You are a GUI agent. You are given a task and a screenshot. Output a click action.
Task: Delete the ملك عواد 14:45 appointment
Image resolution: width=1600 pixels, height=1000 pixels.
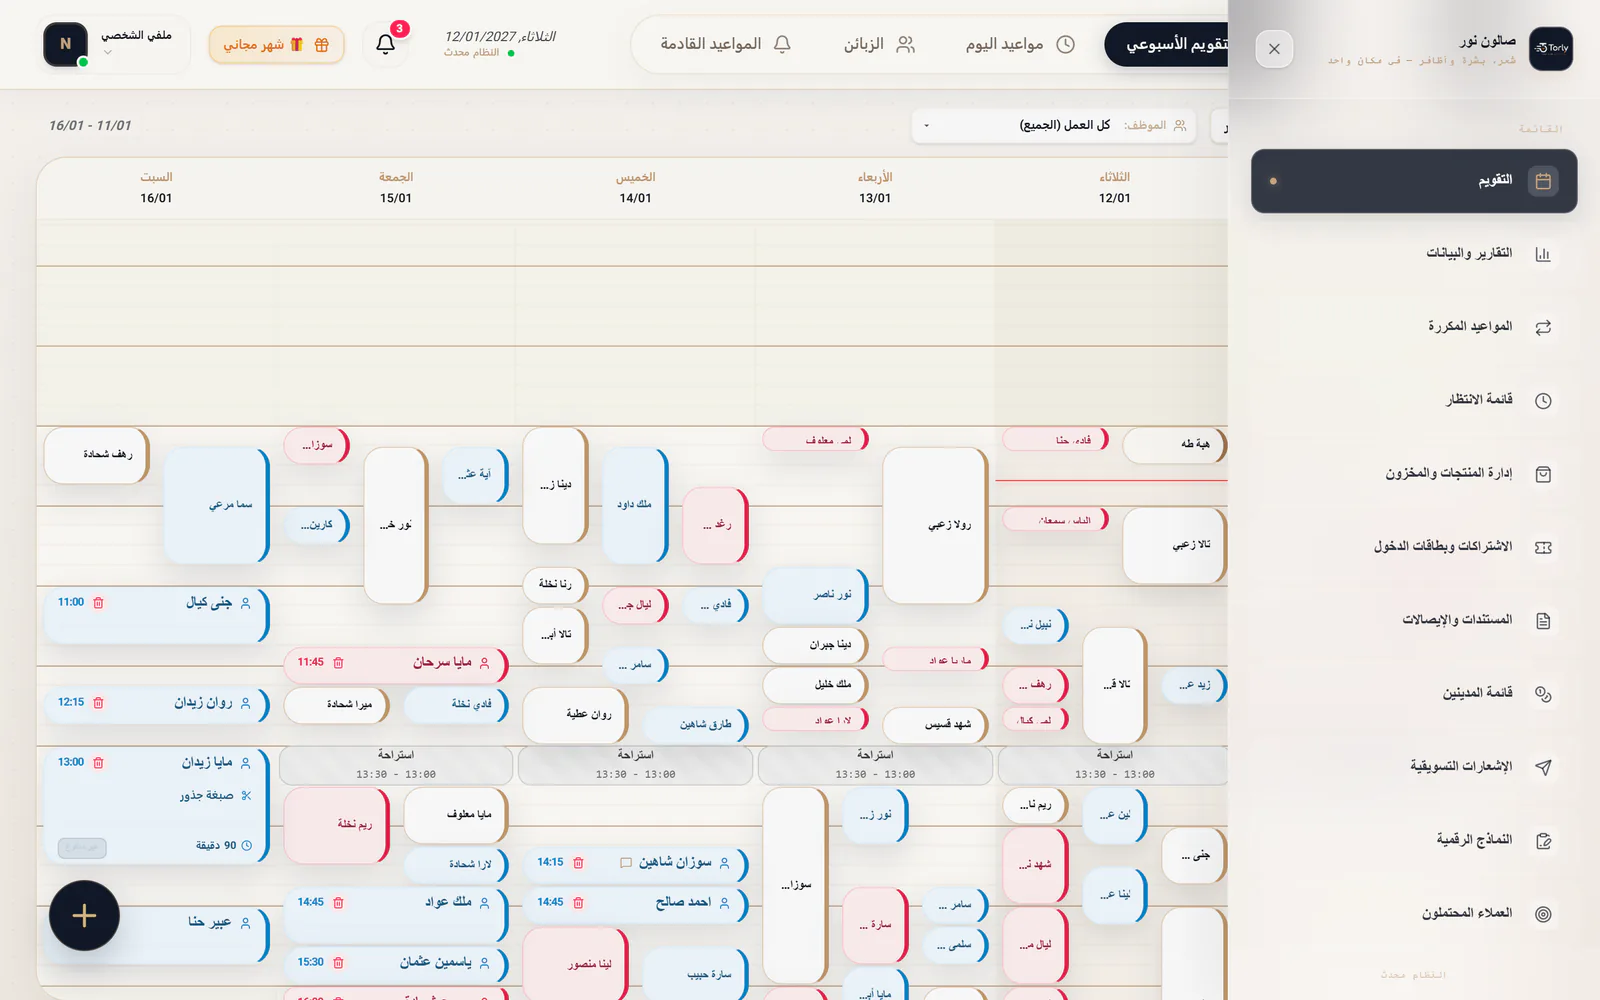[x=338, y=903]
